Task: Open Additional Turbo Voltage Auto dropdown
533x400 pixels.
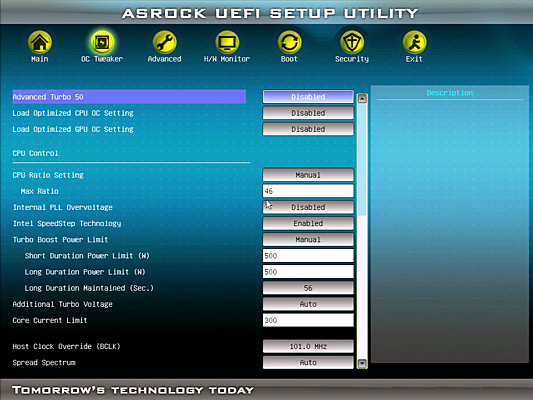Action: coord(308,304)
